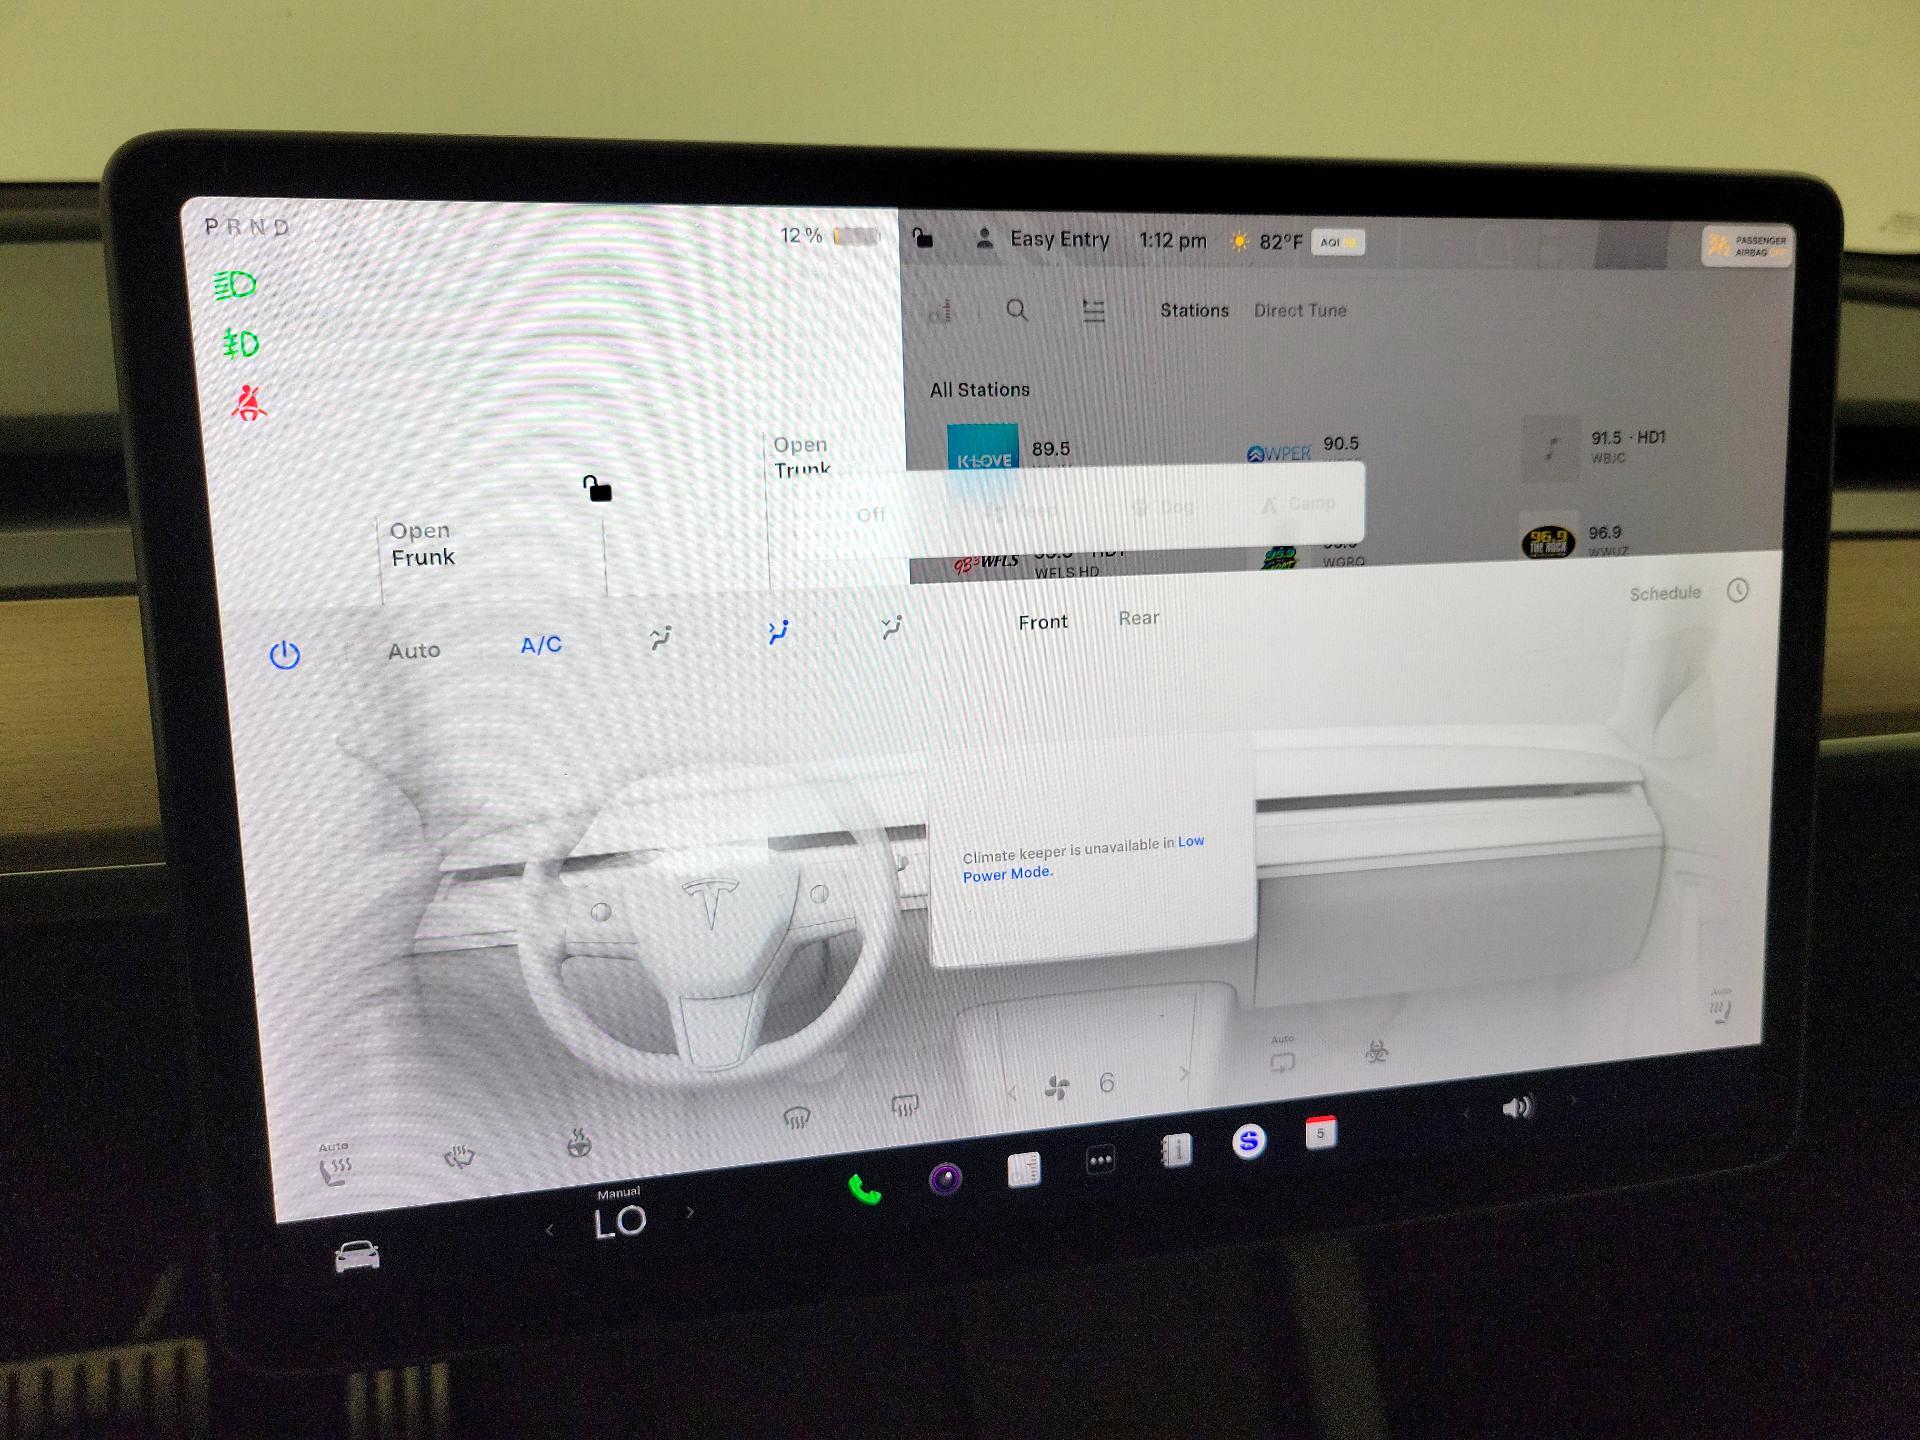The height and width of the screenshot is (1440, 1920).
Task: Play 91.5 HD1 WBJC station
Action: coord(1595,447)
